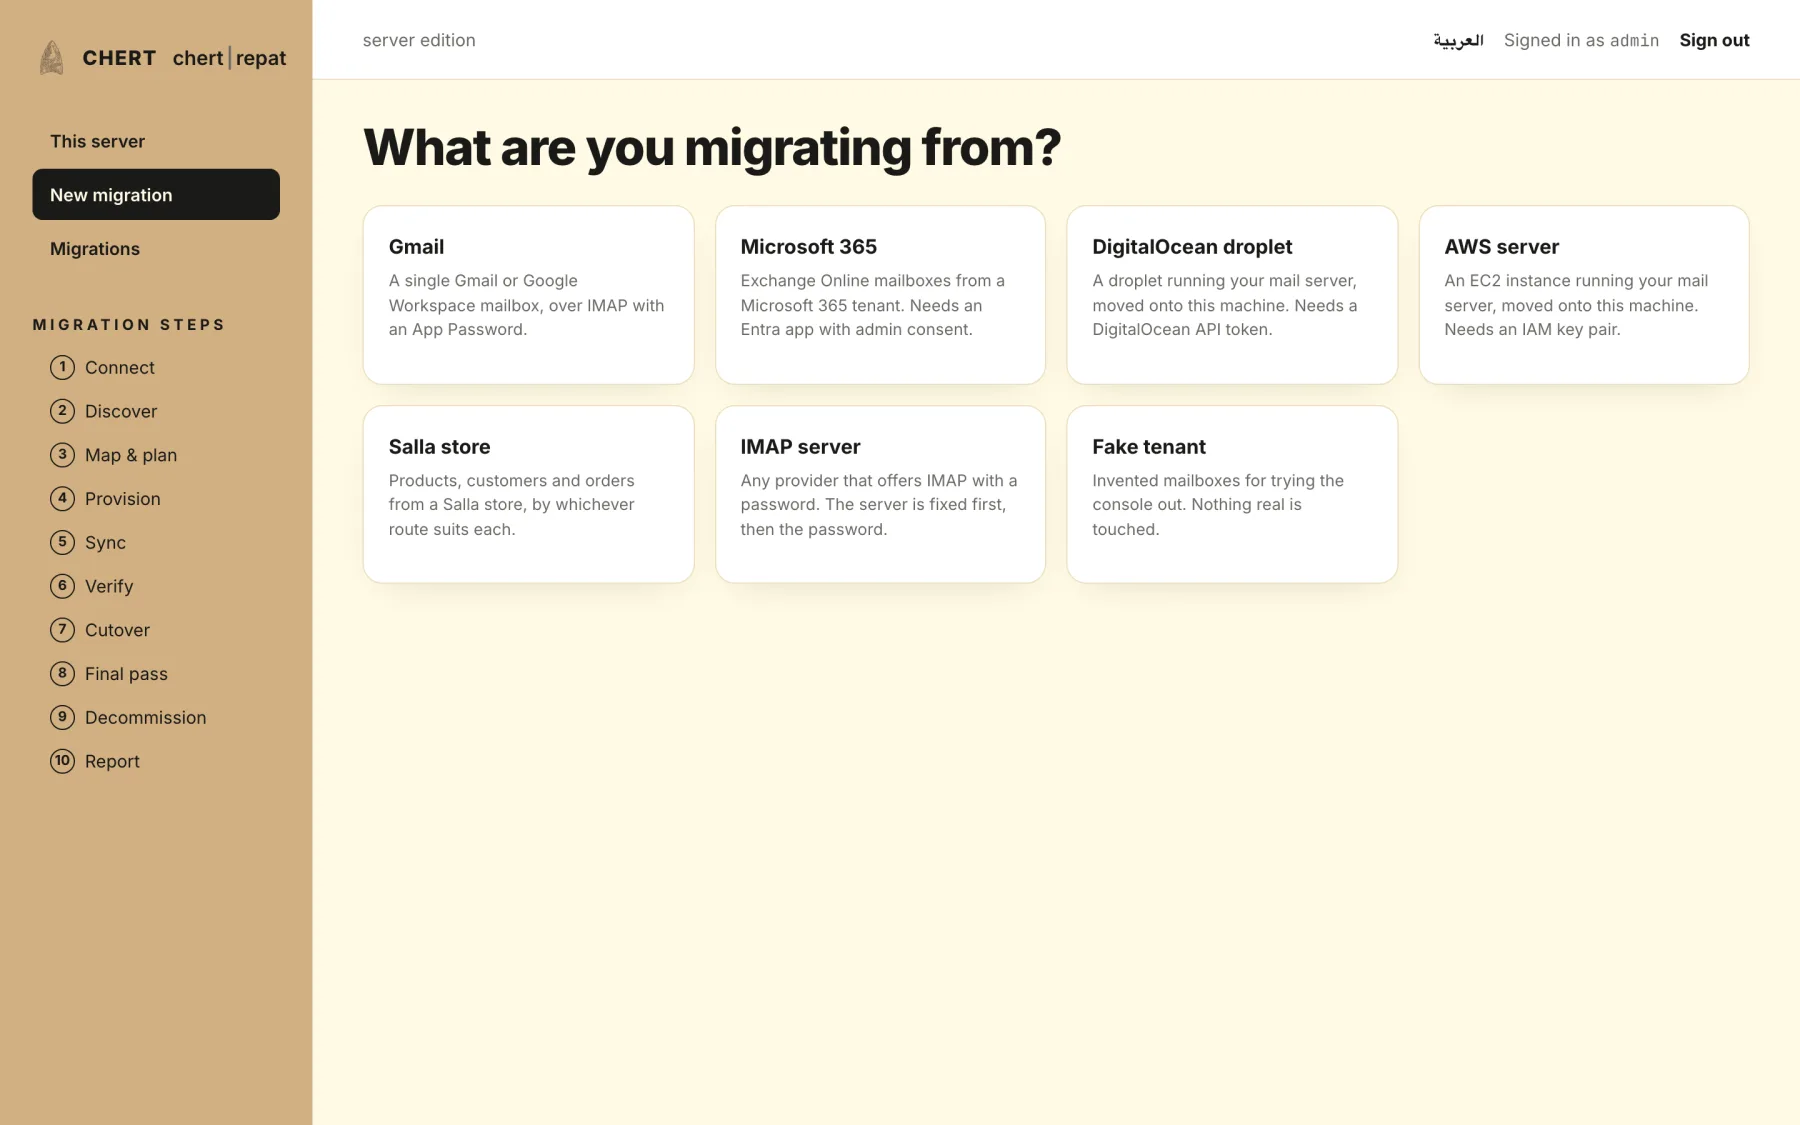Pick the AWS server card
This screenshot has height=1125, width=1800.
(1584, 295)
